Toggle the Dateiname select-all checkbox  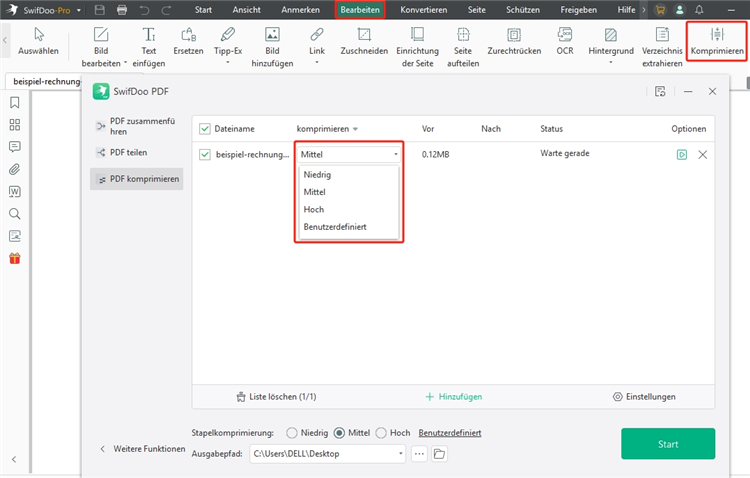[205, 129]
